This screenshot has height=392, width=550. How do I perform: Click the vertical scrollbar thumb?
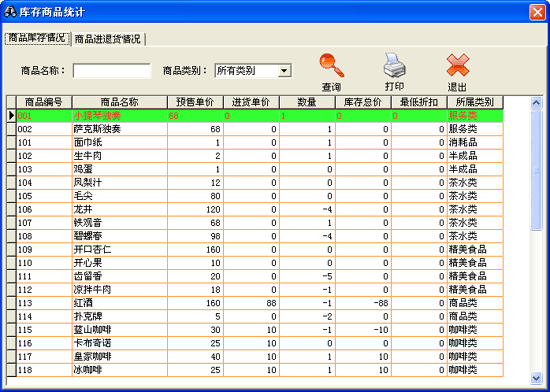coord(536,170)
